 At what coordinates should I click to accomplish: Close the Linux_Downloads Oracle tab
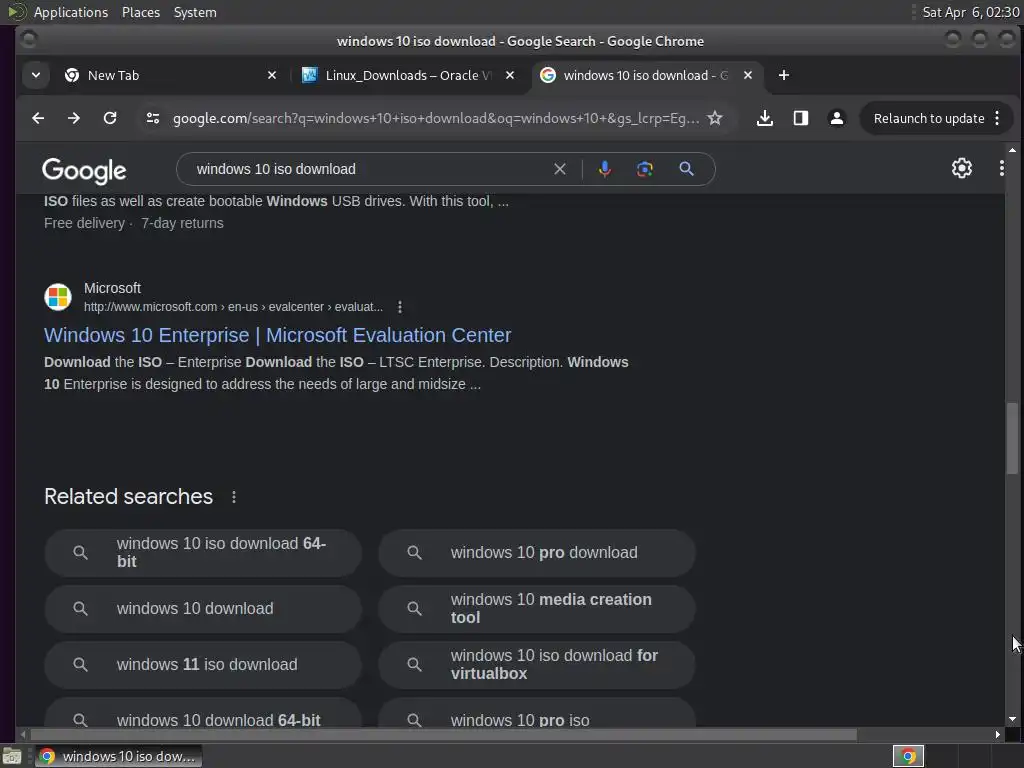510,75
